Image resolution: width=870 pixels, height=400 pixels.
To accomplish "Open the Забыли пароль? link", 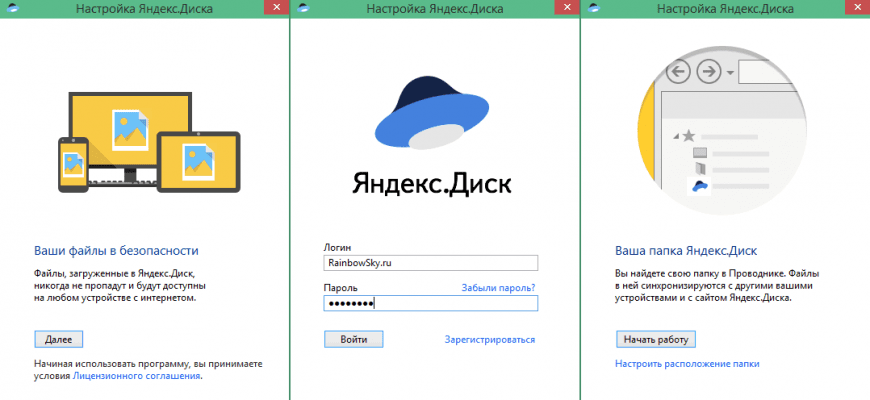I will (x=498, y=288).
